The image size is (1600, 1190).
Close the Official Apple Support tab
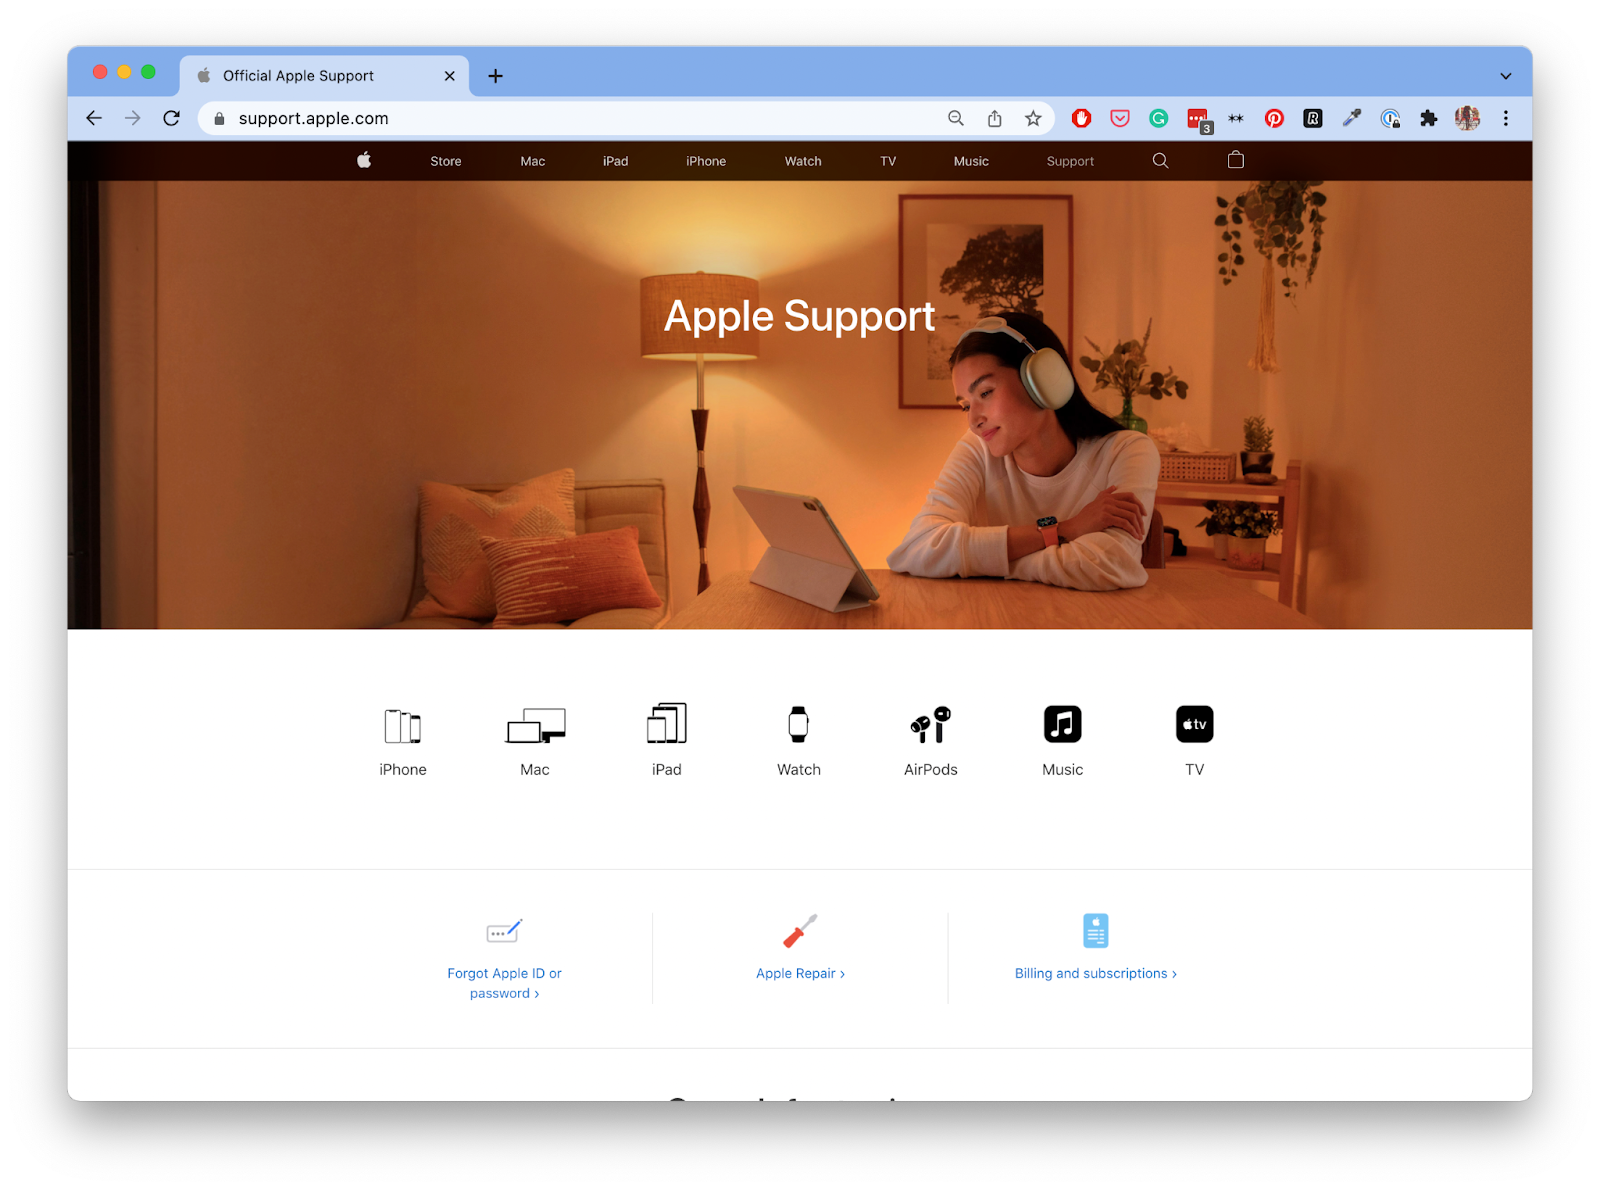tap(450, 76)
